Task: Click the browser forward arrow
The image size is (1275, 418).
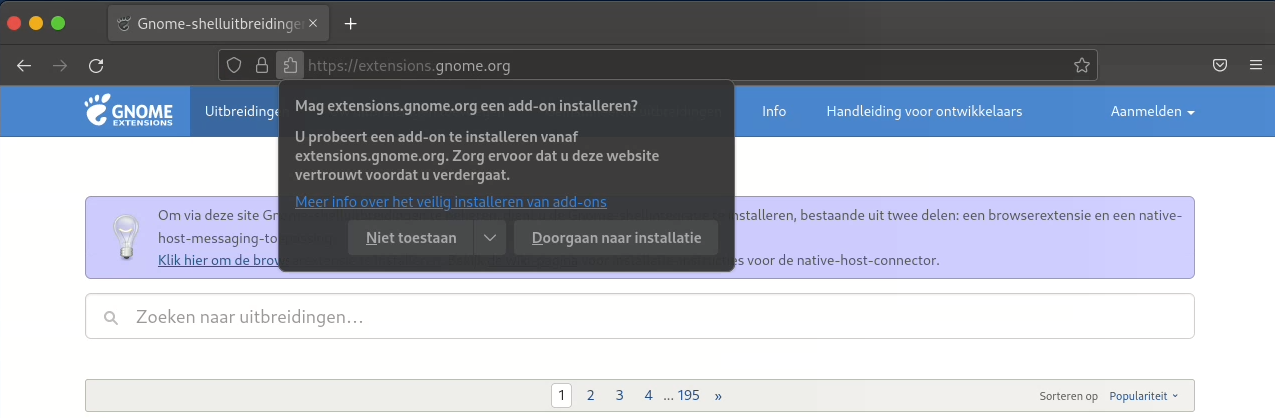Action: coord(60,66)
